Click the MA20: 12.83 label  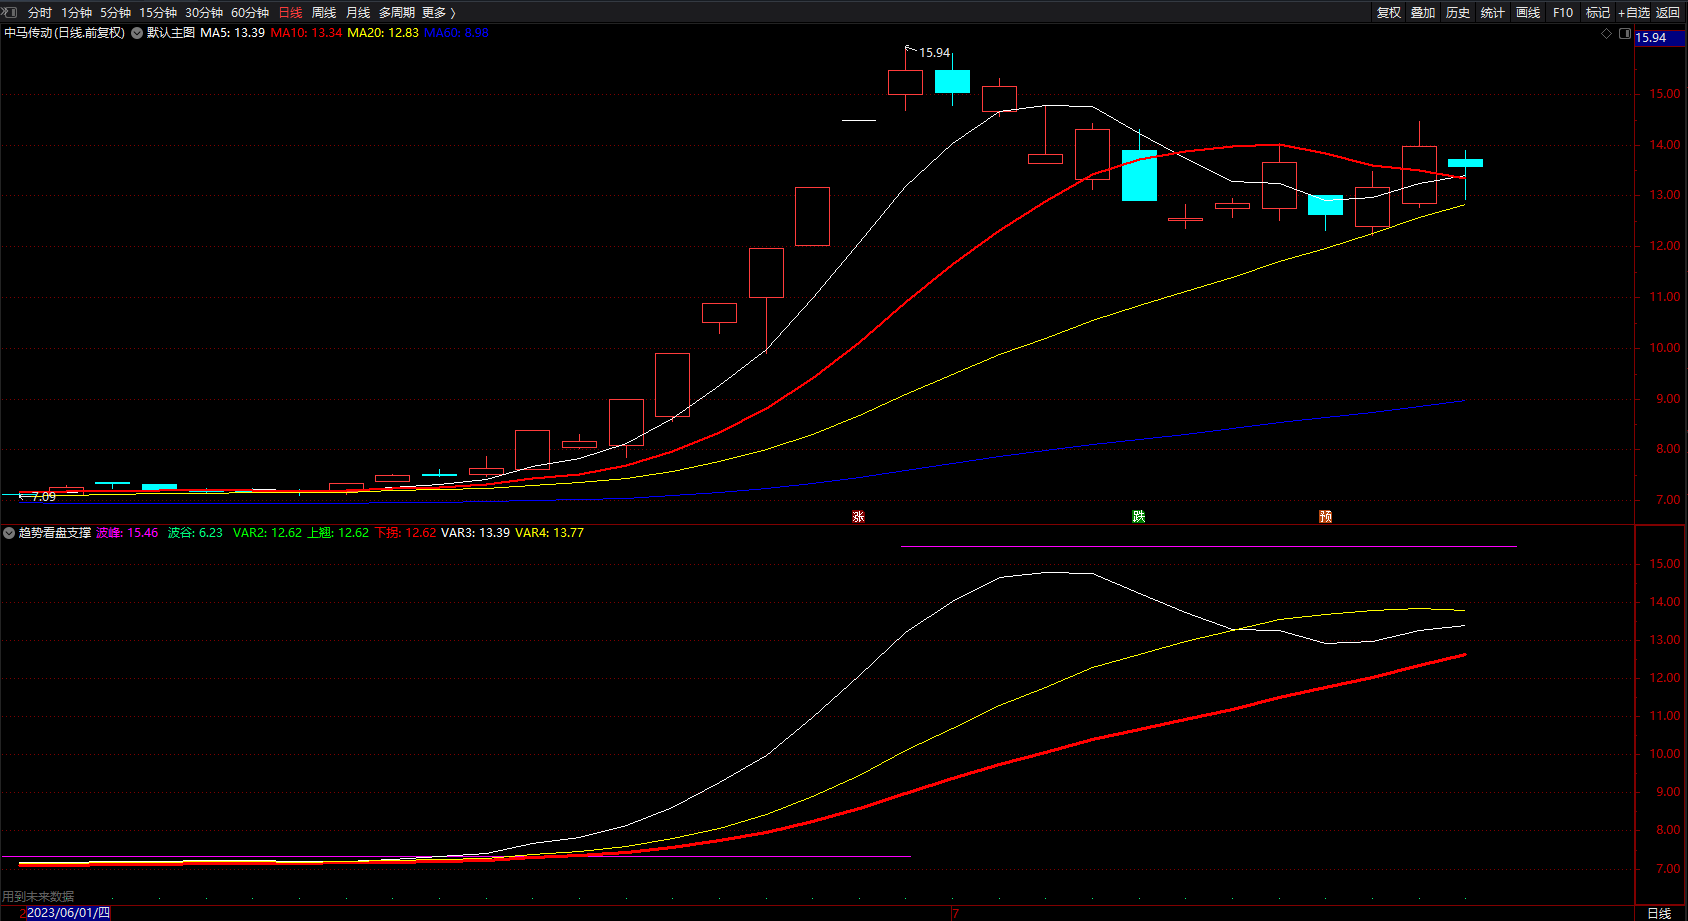(383, 33)
